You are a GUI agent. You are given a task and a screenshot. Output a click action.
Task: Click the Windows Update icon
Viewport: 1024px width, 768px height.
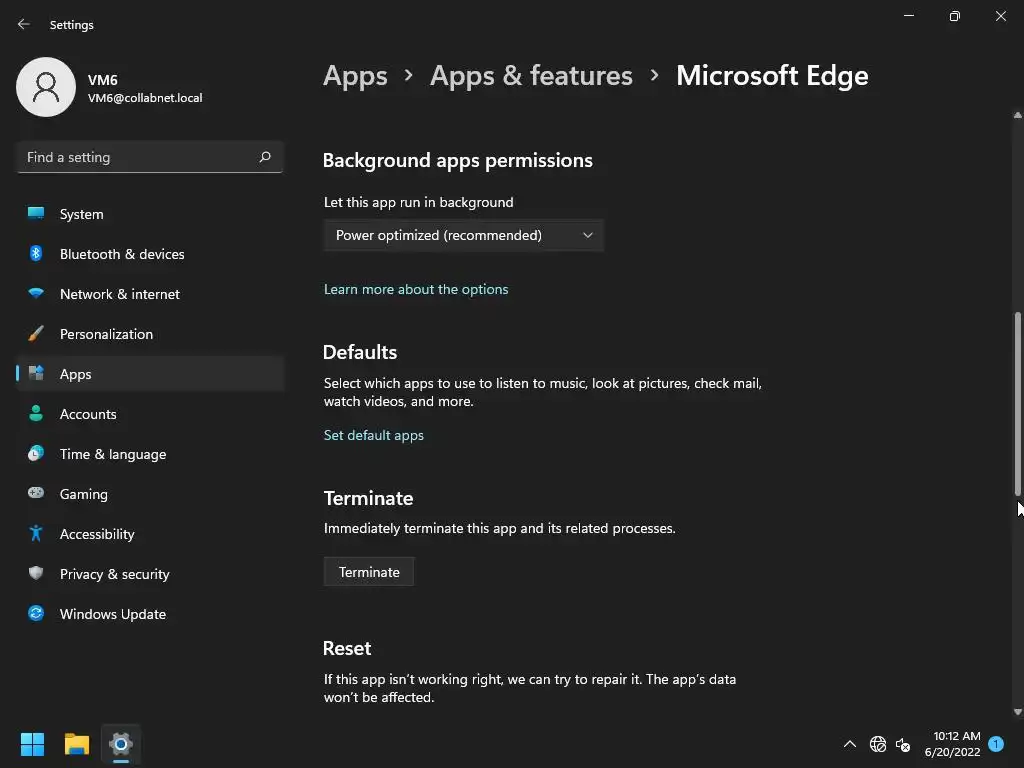pyautogui.click(x=36, y=614)
